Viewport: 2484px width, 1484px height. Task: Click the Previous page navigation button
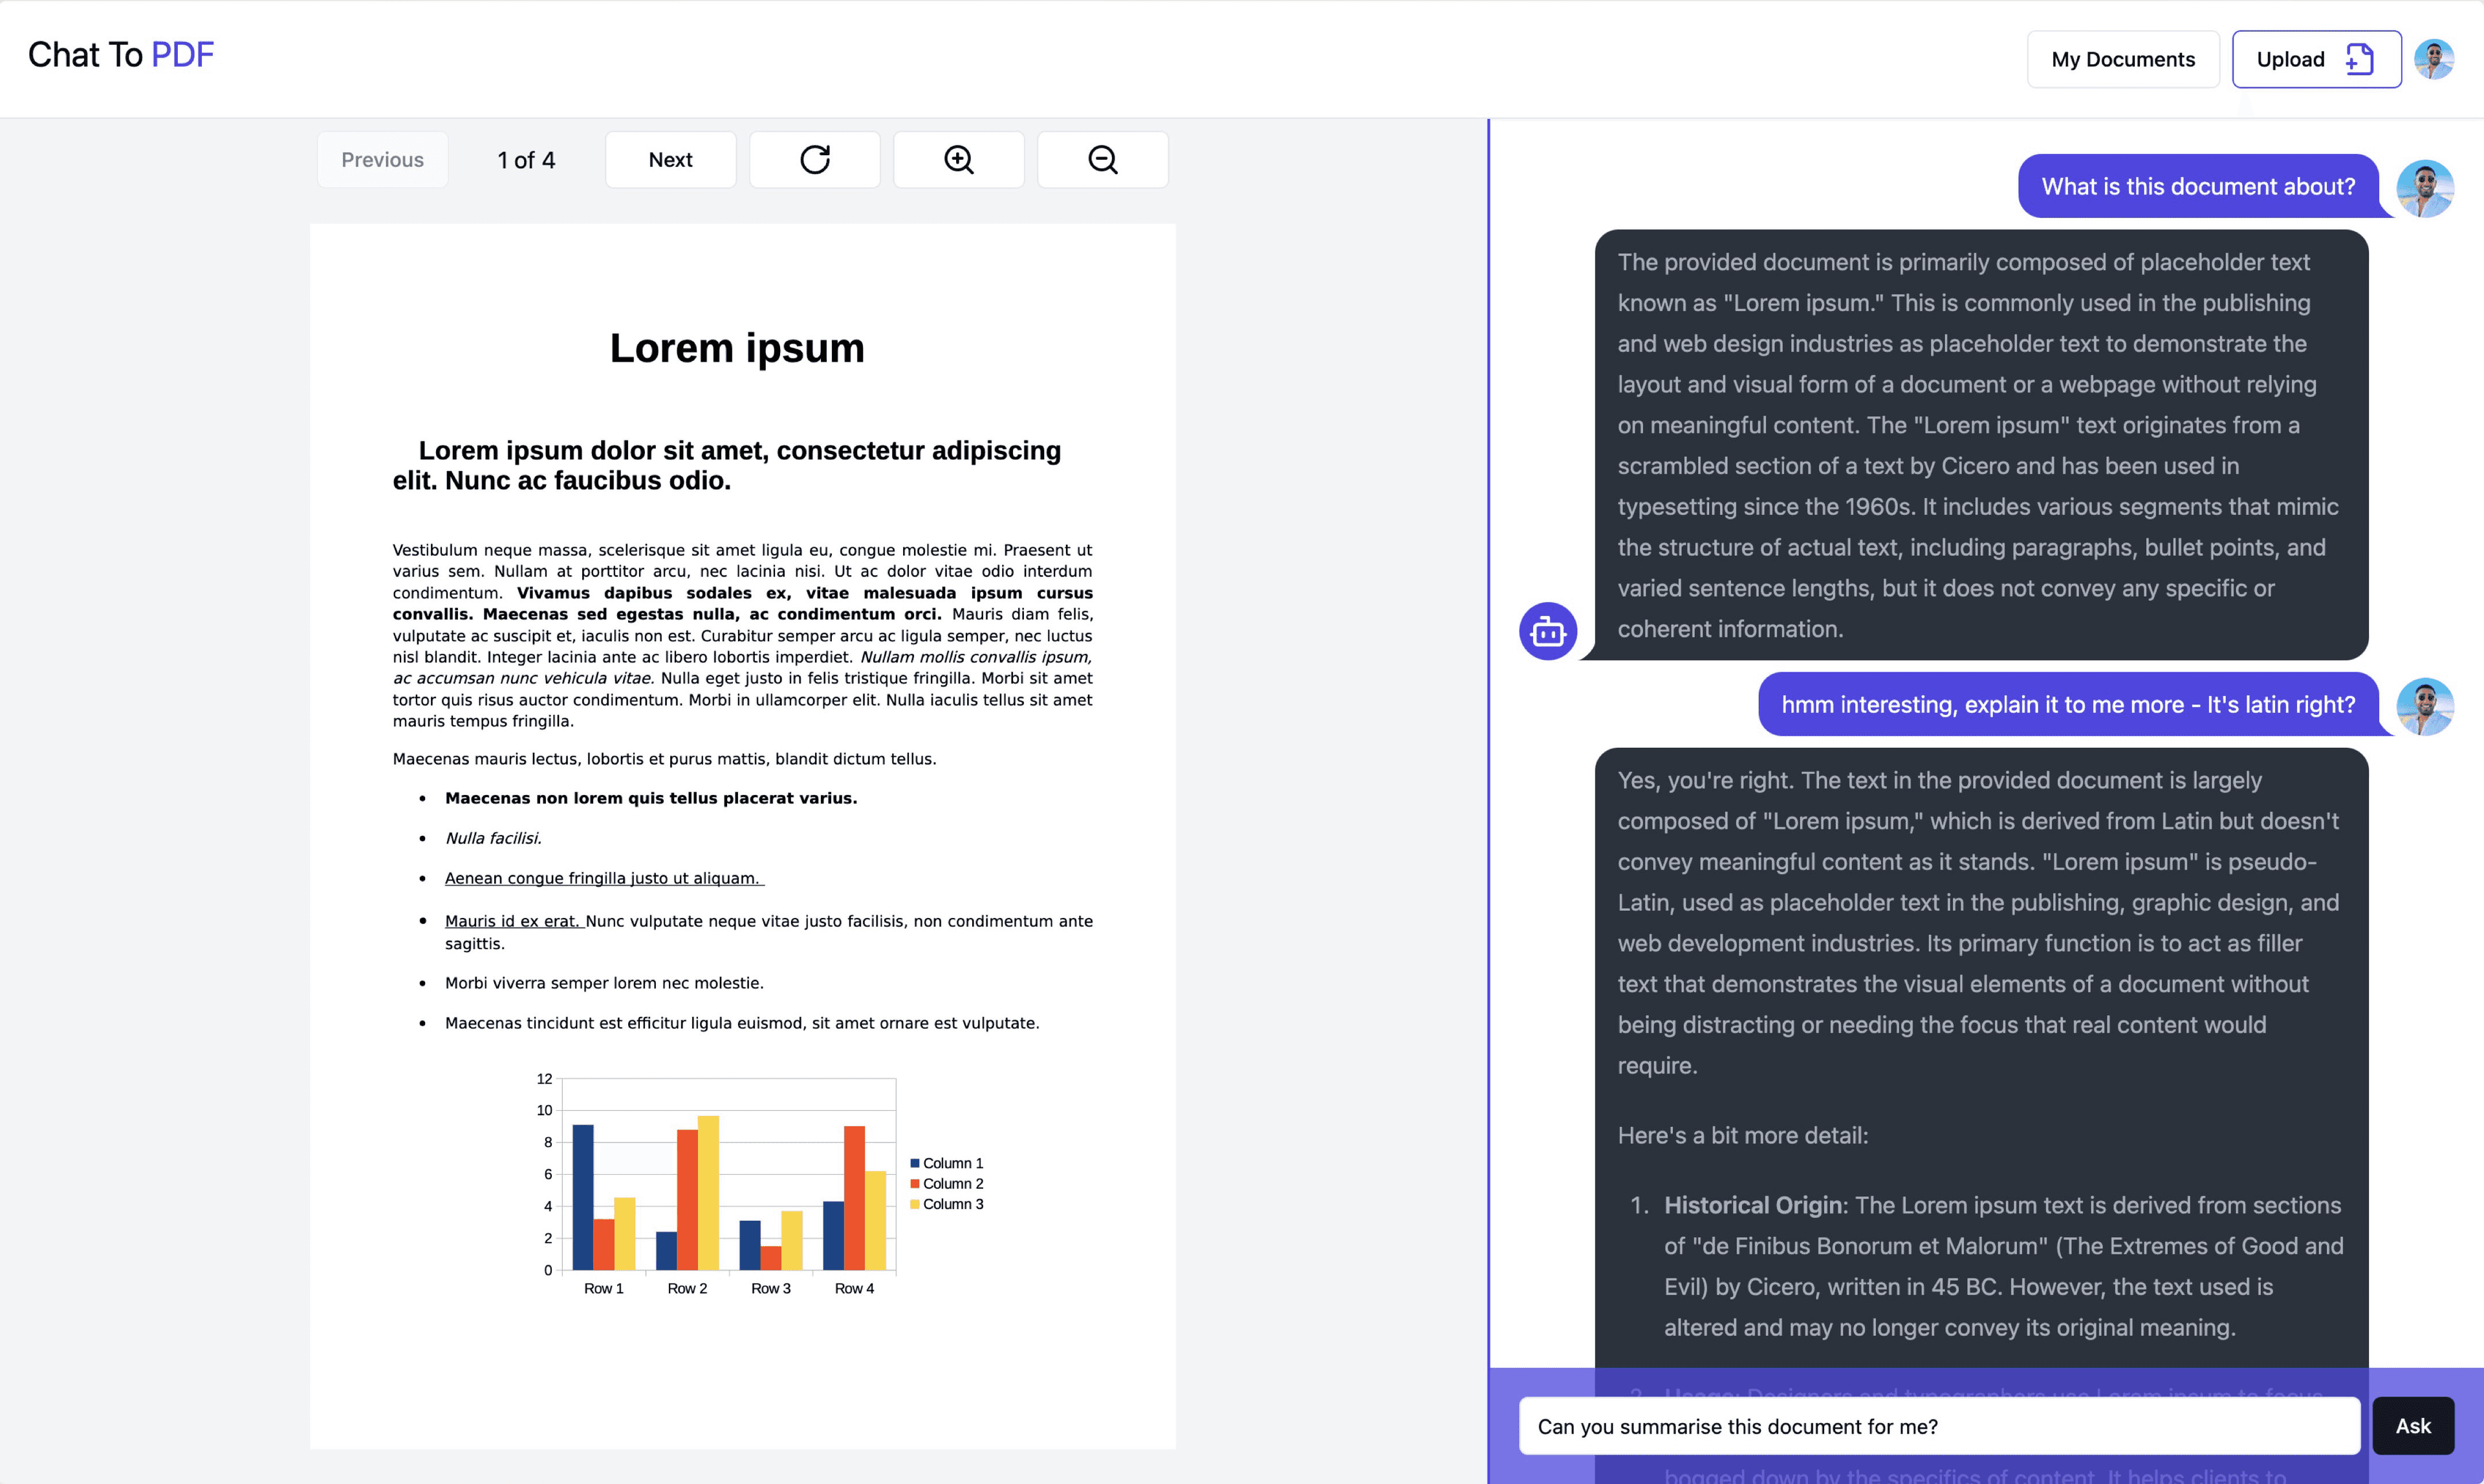(x=384, y=159)
